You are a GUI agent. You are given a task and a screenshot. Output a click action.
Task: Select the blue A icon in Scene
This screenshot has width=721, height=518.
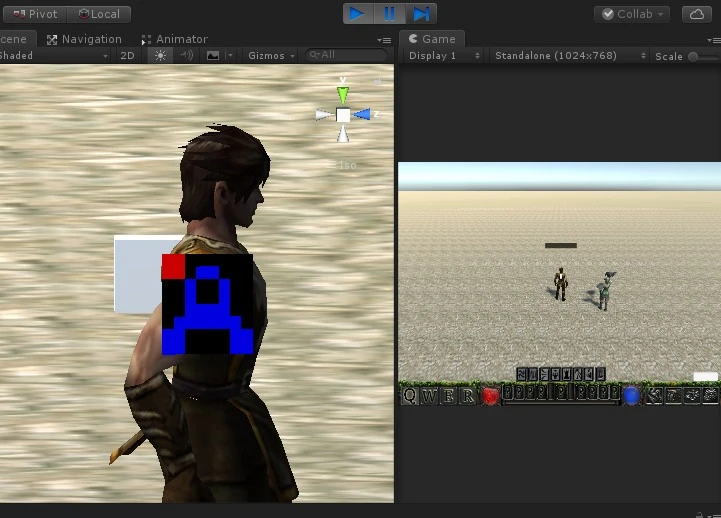coord(207,304)
